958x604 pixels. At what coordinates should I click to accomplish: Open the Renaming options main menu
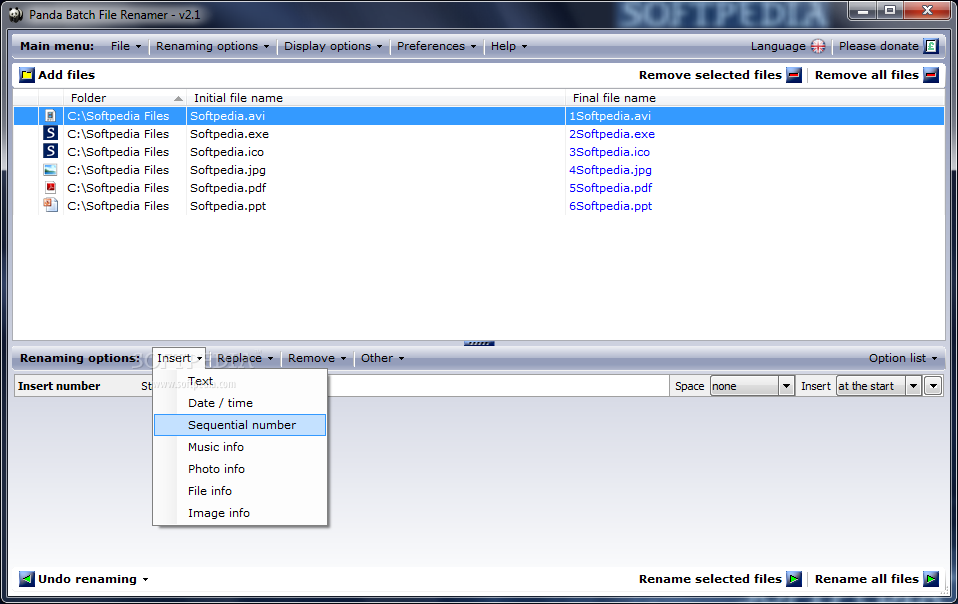coord(213,46)
